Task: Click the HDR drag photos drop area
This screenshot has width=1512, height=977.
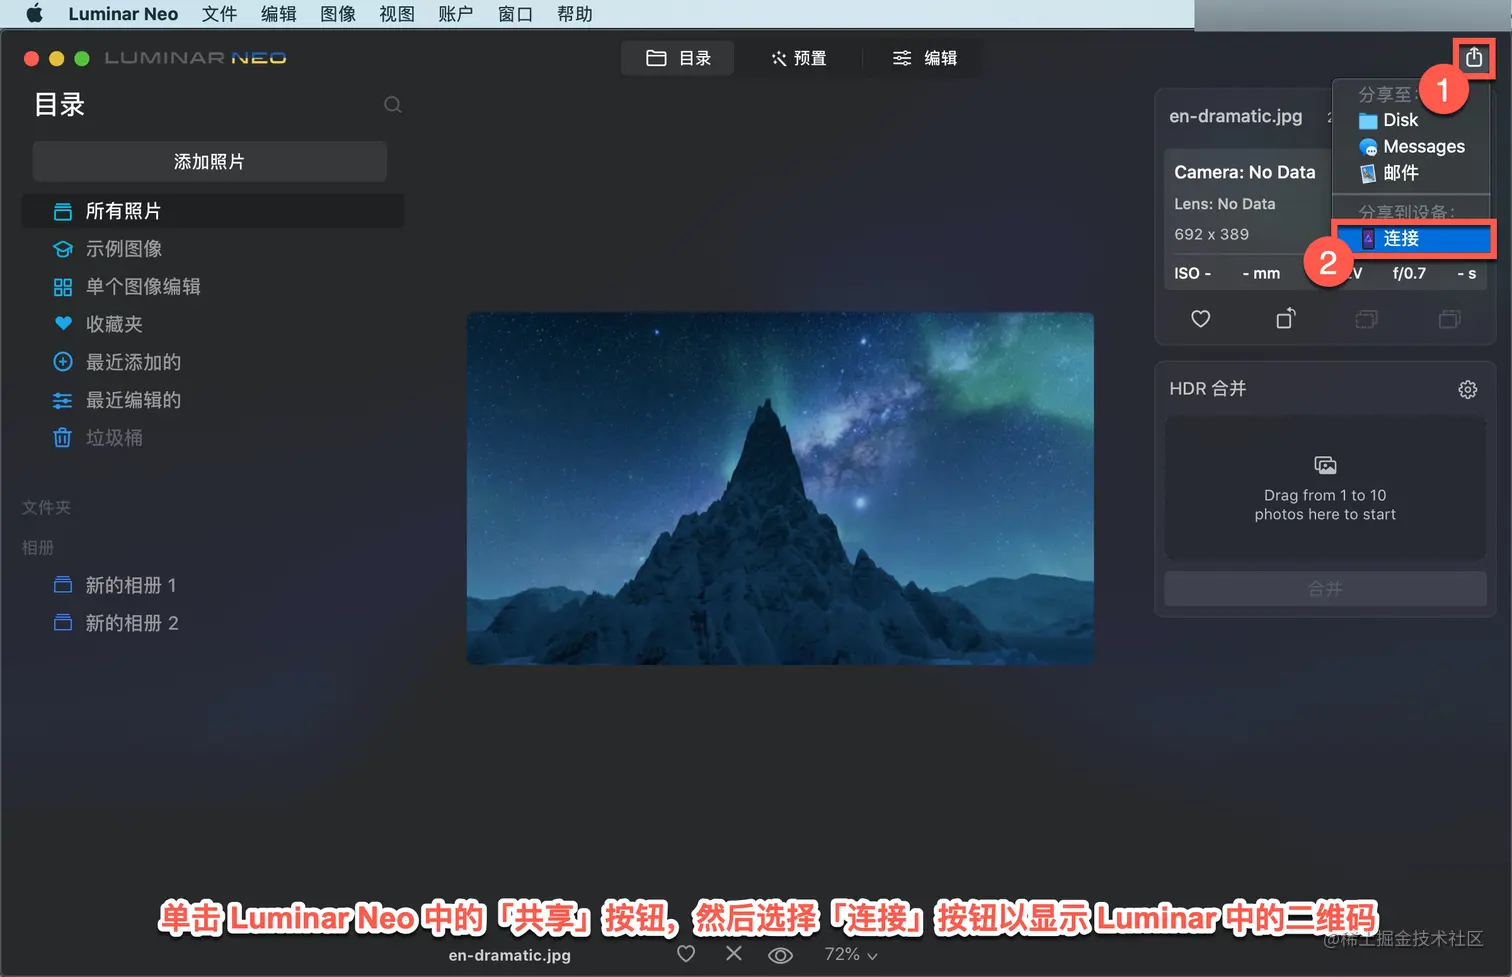Action: [x=1325, y=489]
